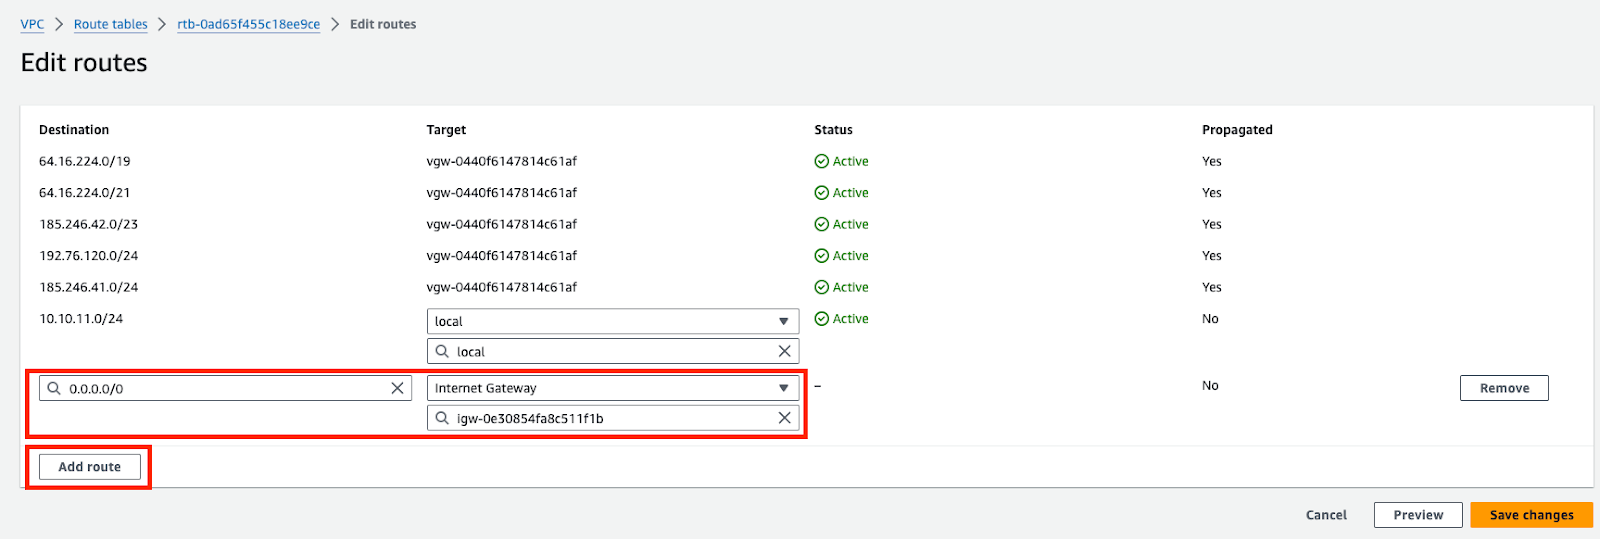Select the 64.16.224.0/21 destination text
Screen dimensions: 1600x539
point(84,192)
